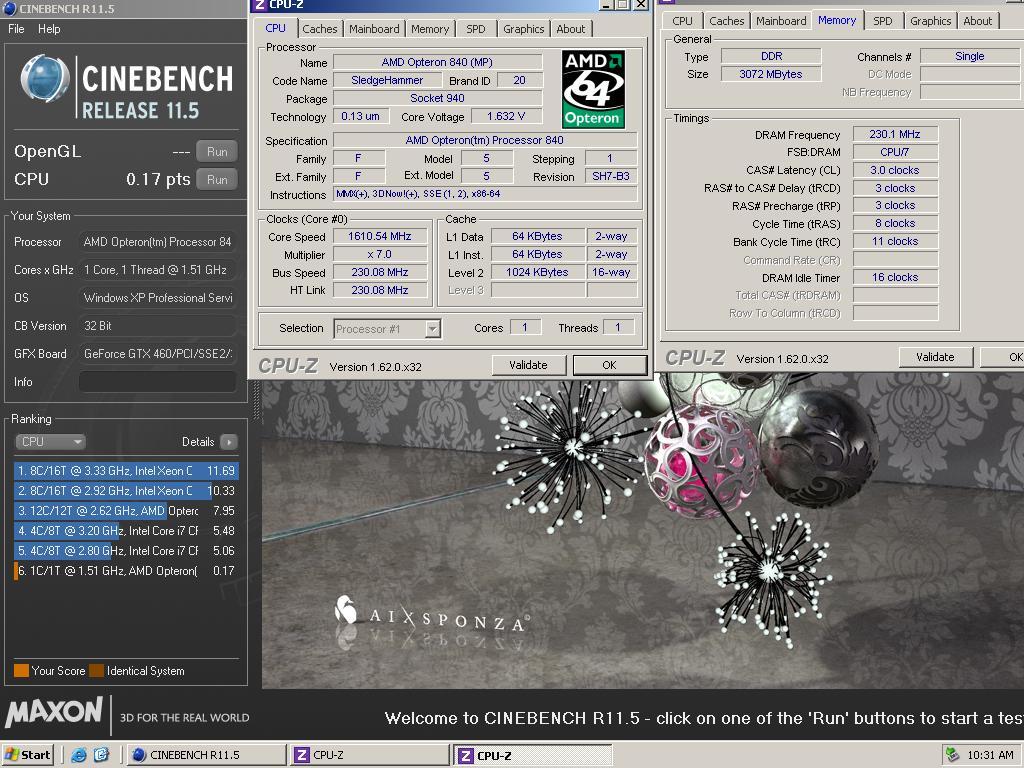Image resolution: width=1024 pixels, height=768 pixels.
Task: Run the CPU benchmark
Action: (217, 180)
